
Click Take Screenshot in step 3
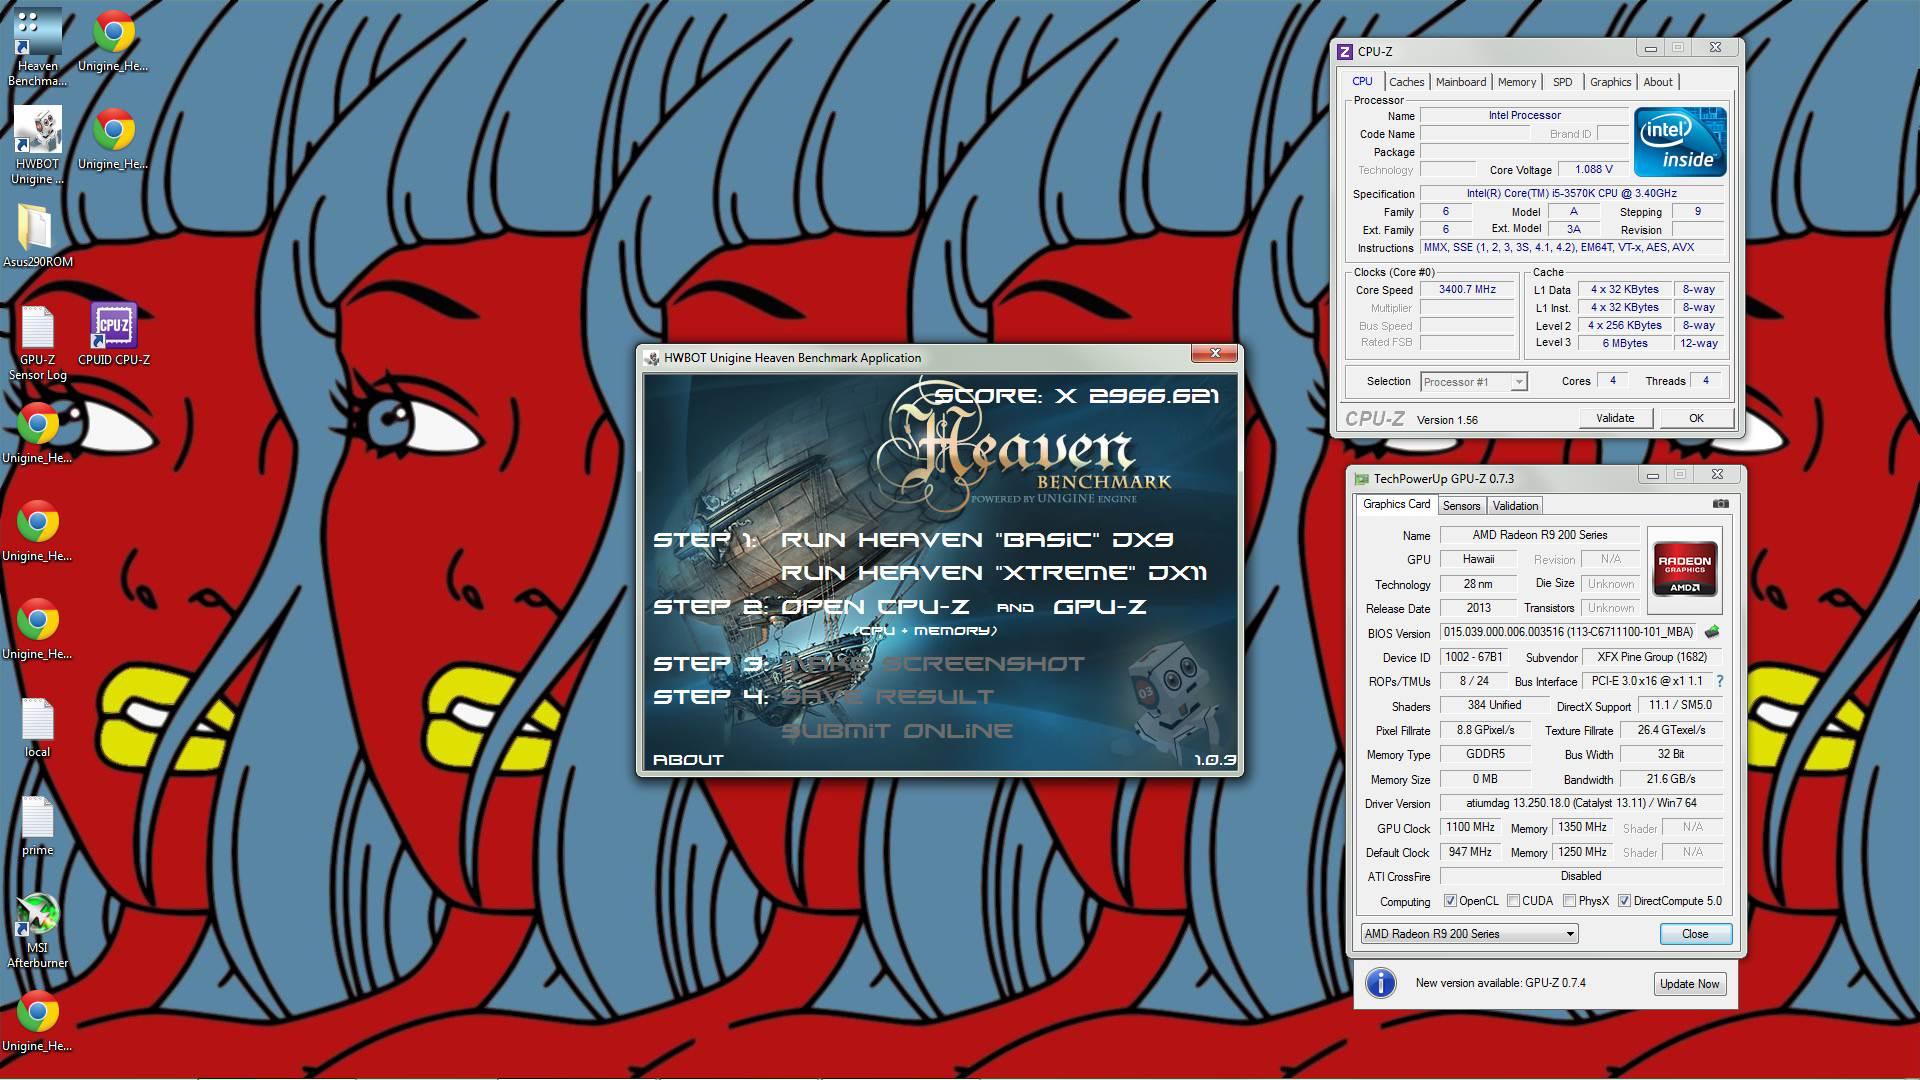coord(932,664)
